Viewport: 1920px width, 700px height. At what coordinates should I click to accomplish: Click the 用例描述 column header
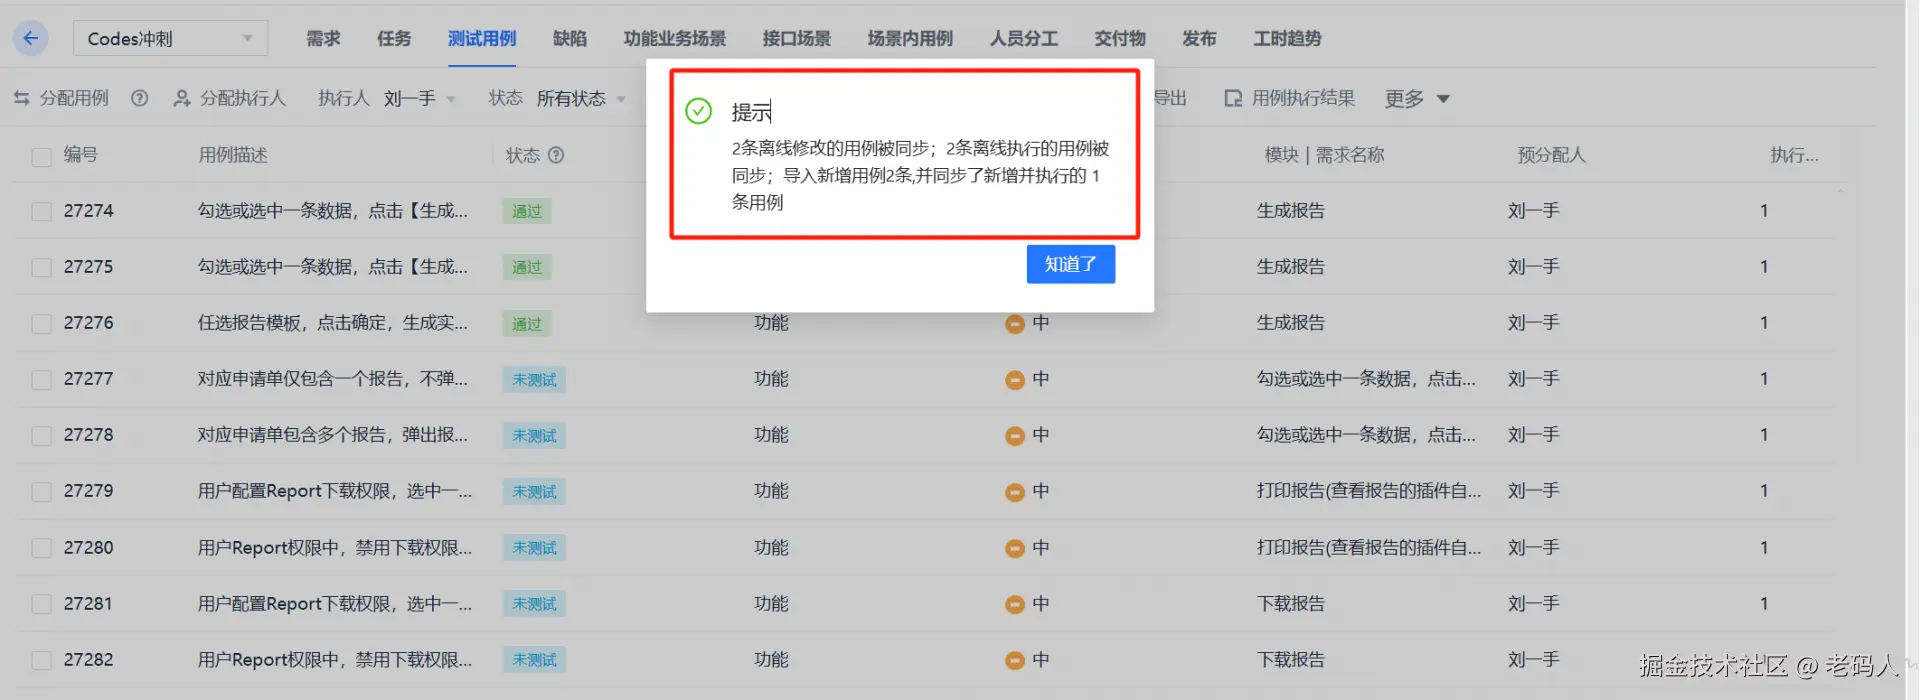pyautogui.click(x=233, y=155)
